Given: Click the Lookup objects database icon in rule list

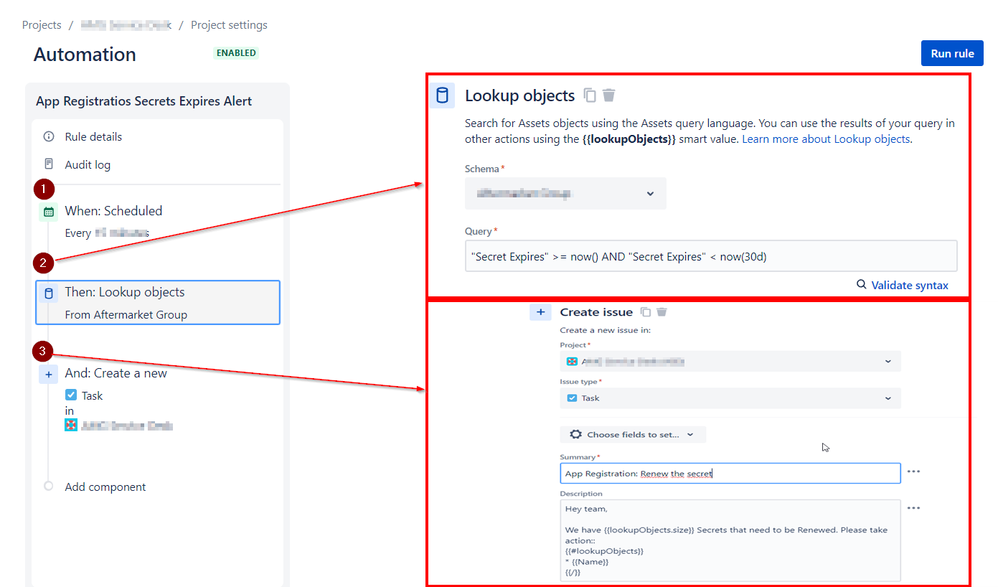Looking at the screenshot, I should [x=48, y=294].
